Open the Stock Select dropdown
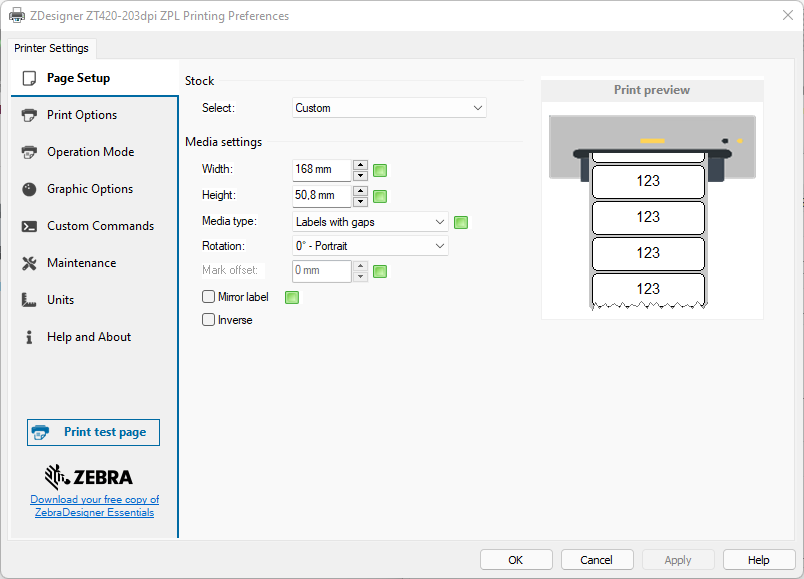Viewport: 804px width, 579px height. [389, 108]
